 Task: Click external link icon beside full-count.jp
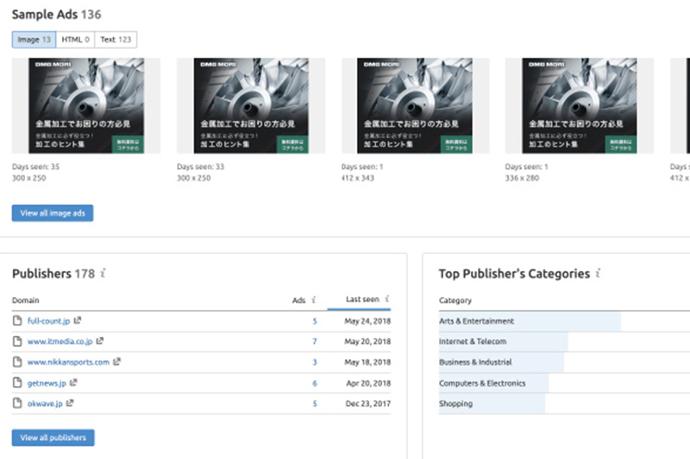click(x=78, y=321)
